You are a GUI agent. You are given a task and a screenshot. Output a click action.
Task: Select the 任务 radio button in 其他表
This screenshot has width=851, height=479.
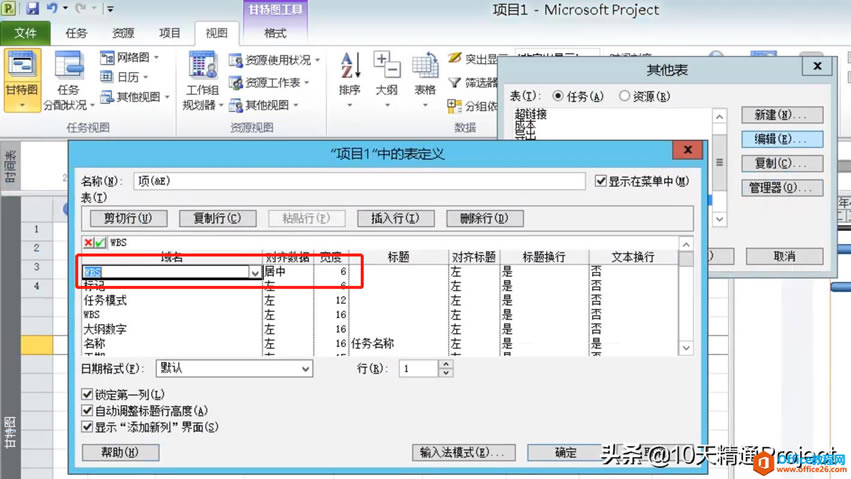558,96
